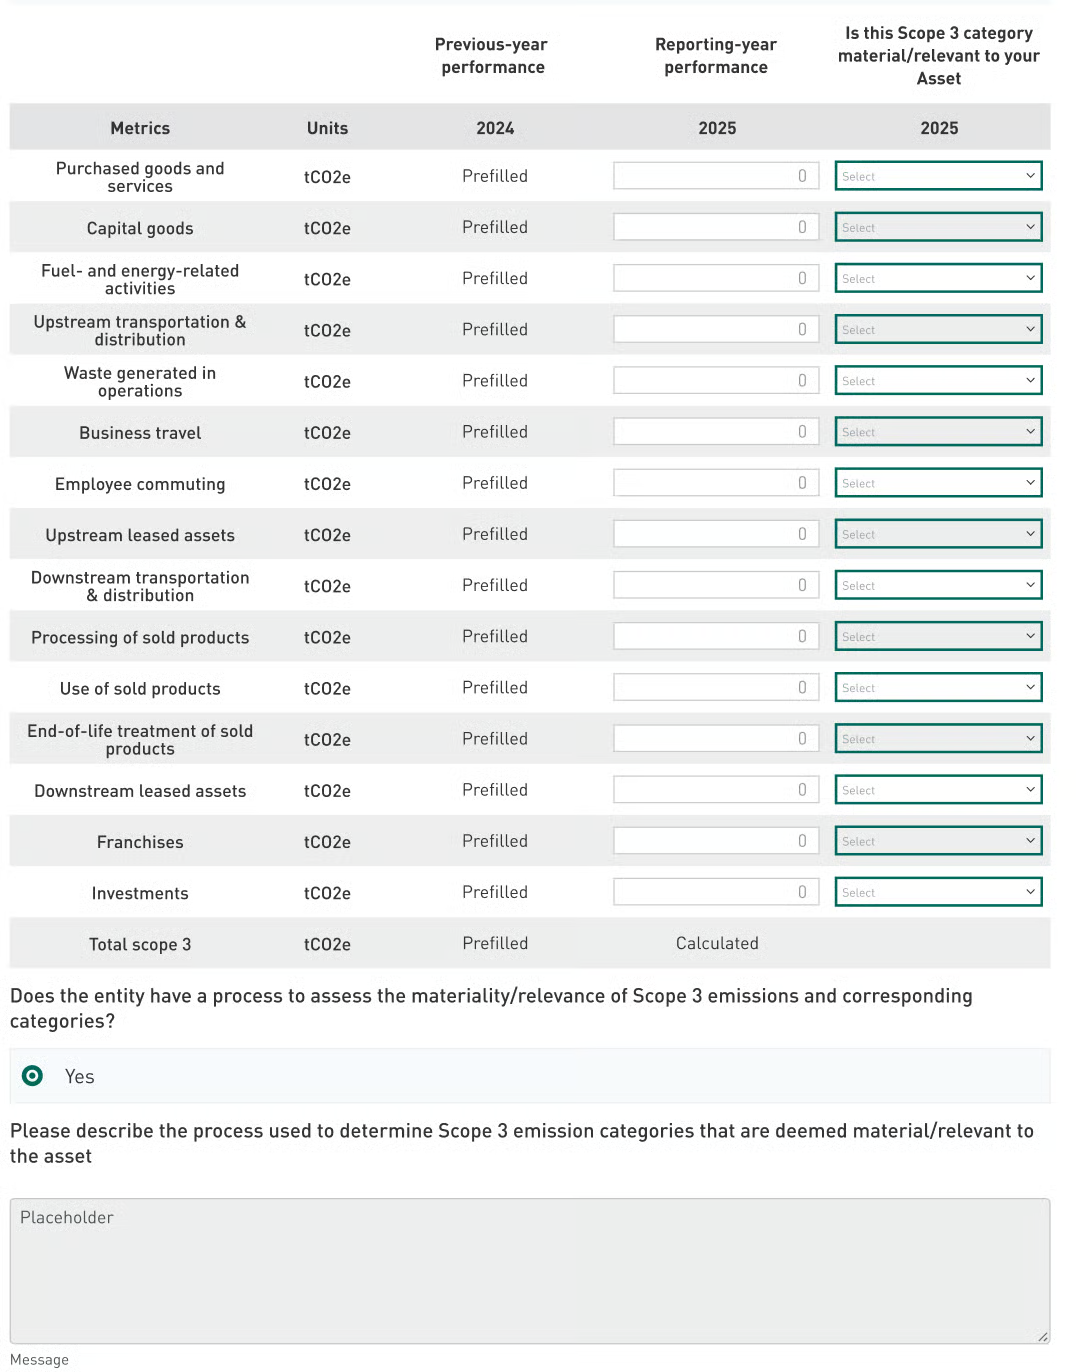Focus the Upstream leased assets 2025 field

(x=716, y=534)
